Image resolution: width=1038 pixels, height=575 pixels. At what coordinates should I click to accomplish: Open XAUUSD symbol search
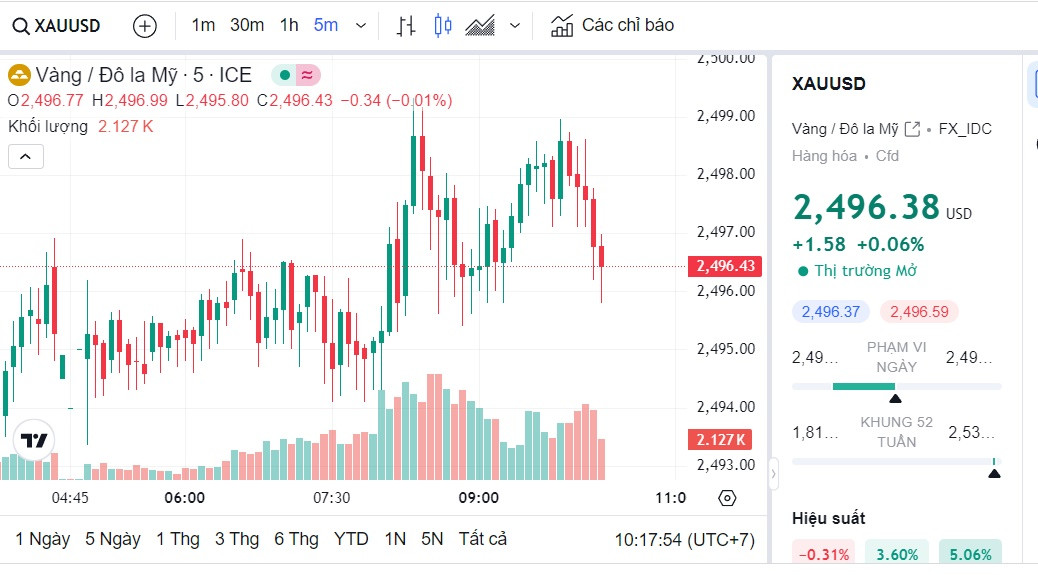56,26
